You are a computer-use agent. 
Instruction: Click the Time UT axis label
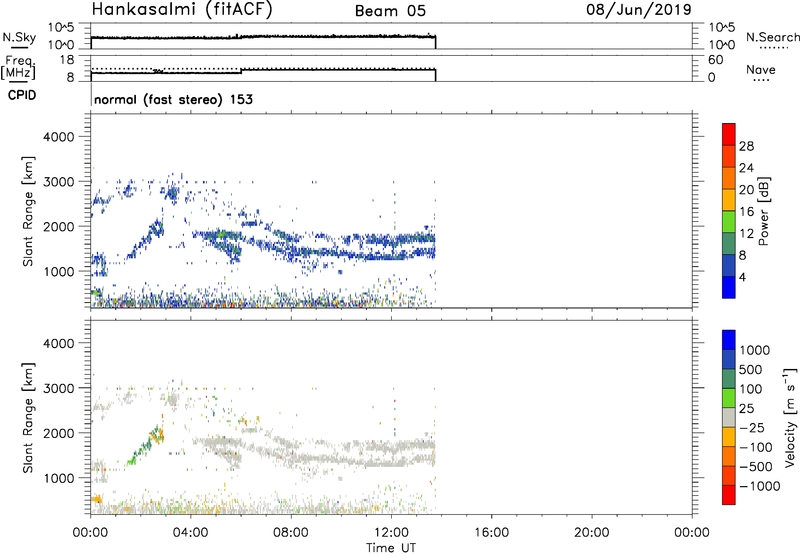(391, 547)
